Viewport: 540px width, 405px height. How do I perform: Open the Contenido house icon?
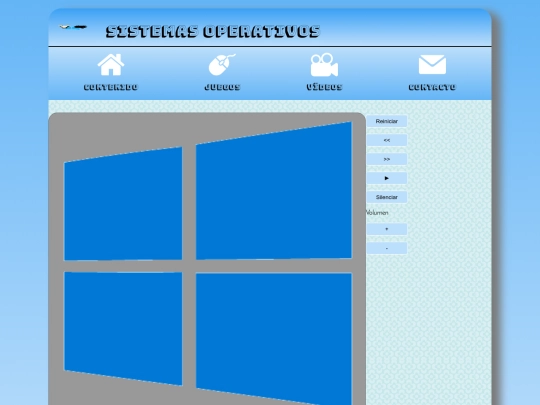click(111, 64)
